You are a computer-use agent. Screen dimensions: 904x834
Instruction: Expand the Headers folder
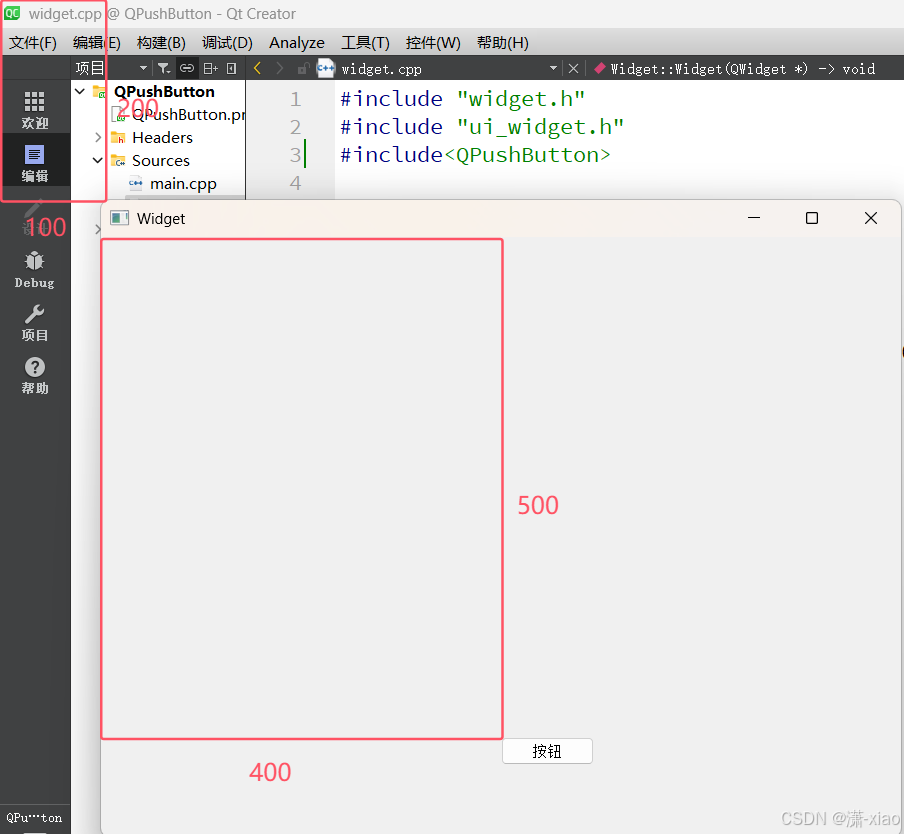pyautogui.click(x=98, y=137)
